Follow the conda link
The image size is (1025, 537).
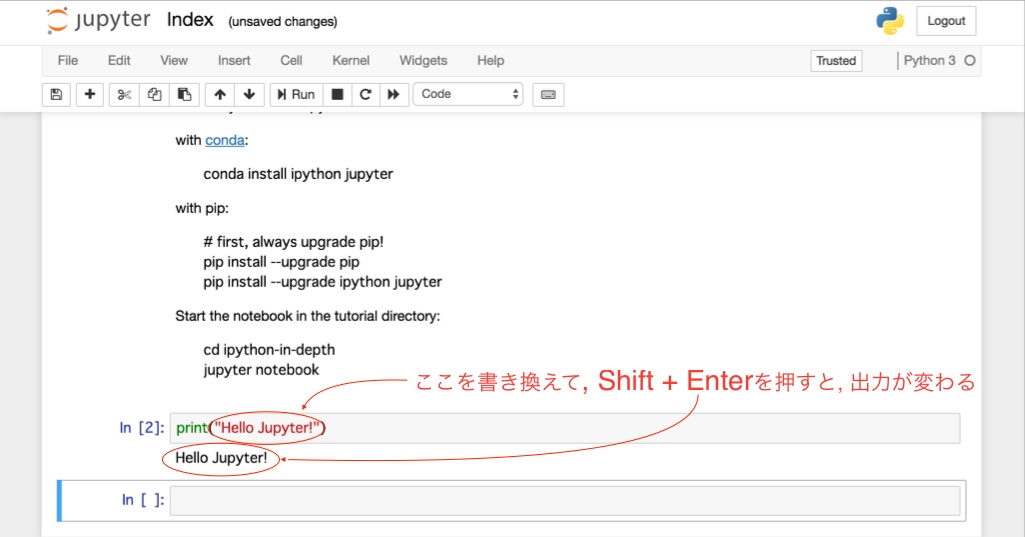(225, 140)
